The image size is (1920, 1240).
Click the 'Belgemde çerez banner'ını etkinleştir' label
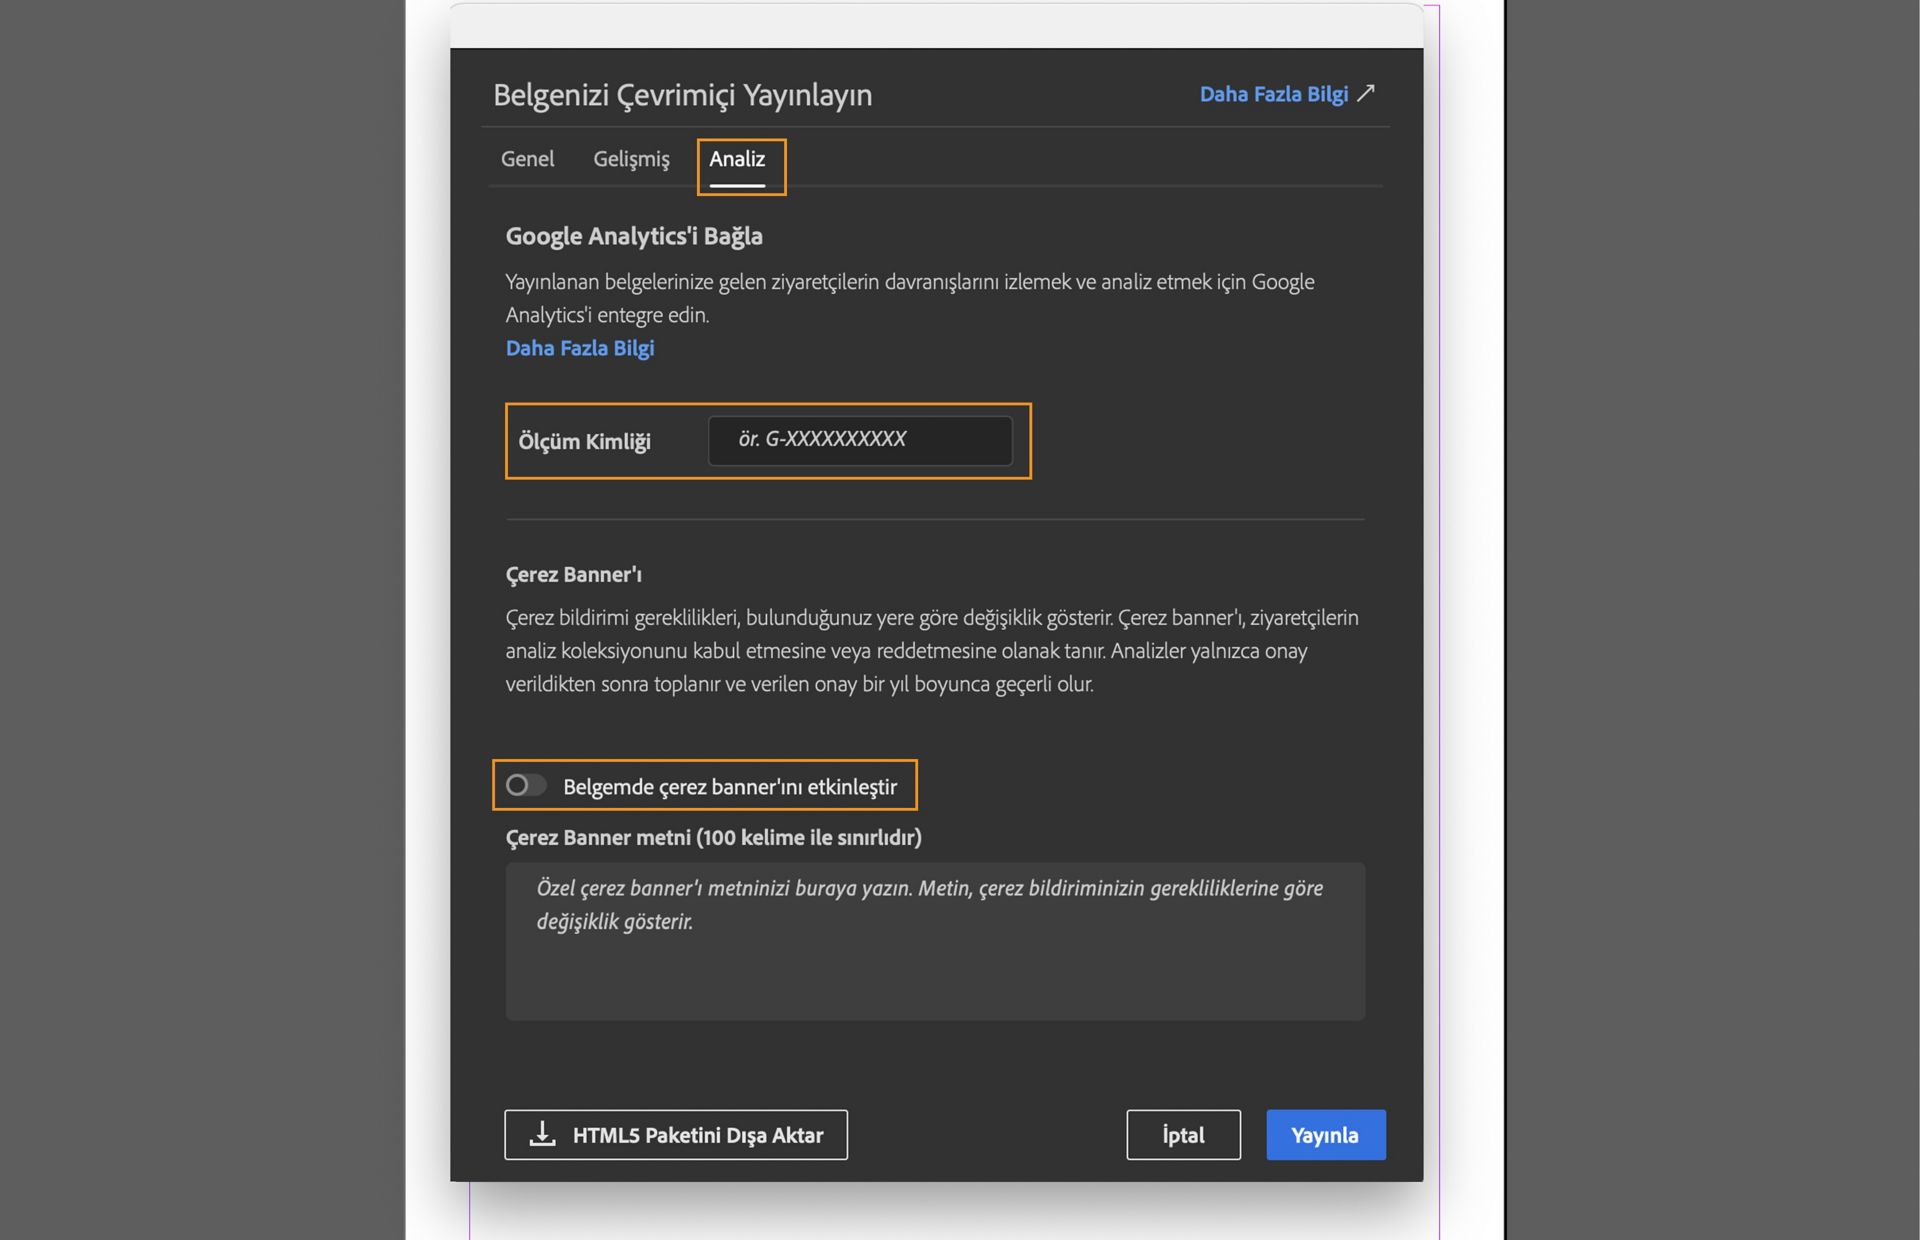pos(729,787)
